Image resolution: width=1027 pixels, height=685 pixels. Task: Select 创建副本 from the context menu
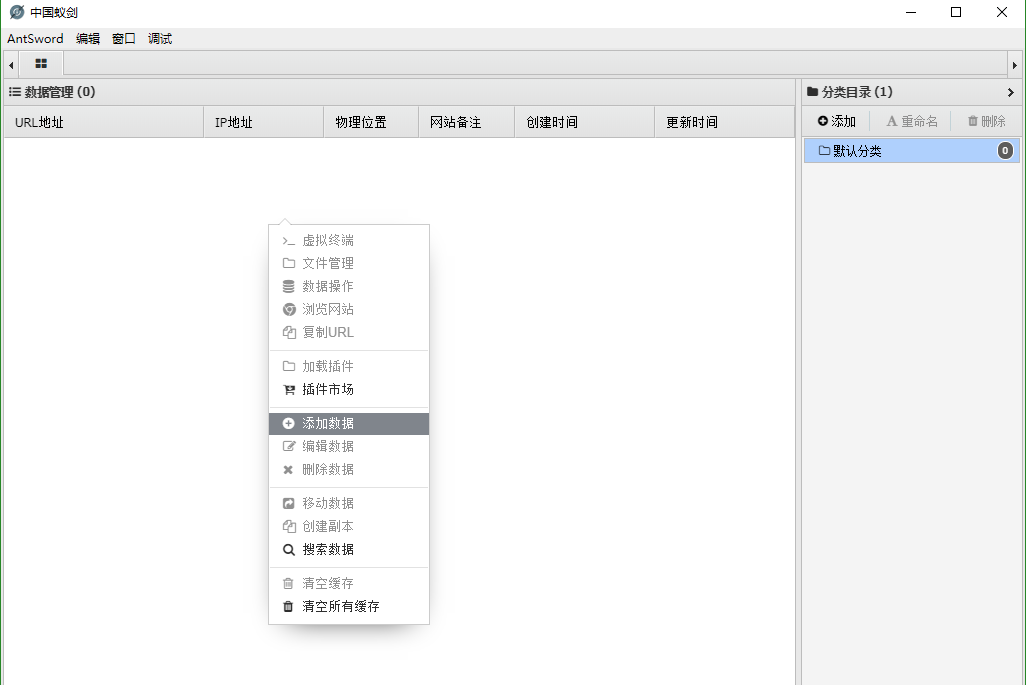point(348,527)
